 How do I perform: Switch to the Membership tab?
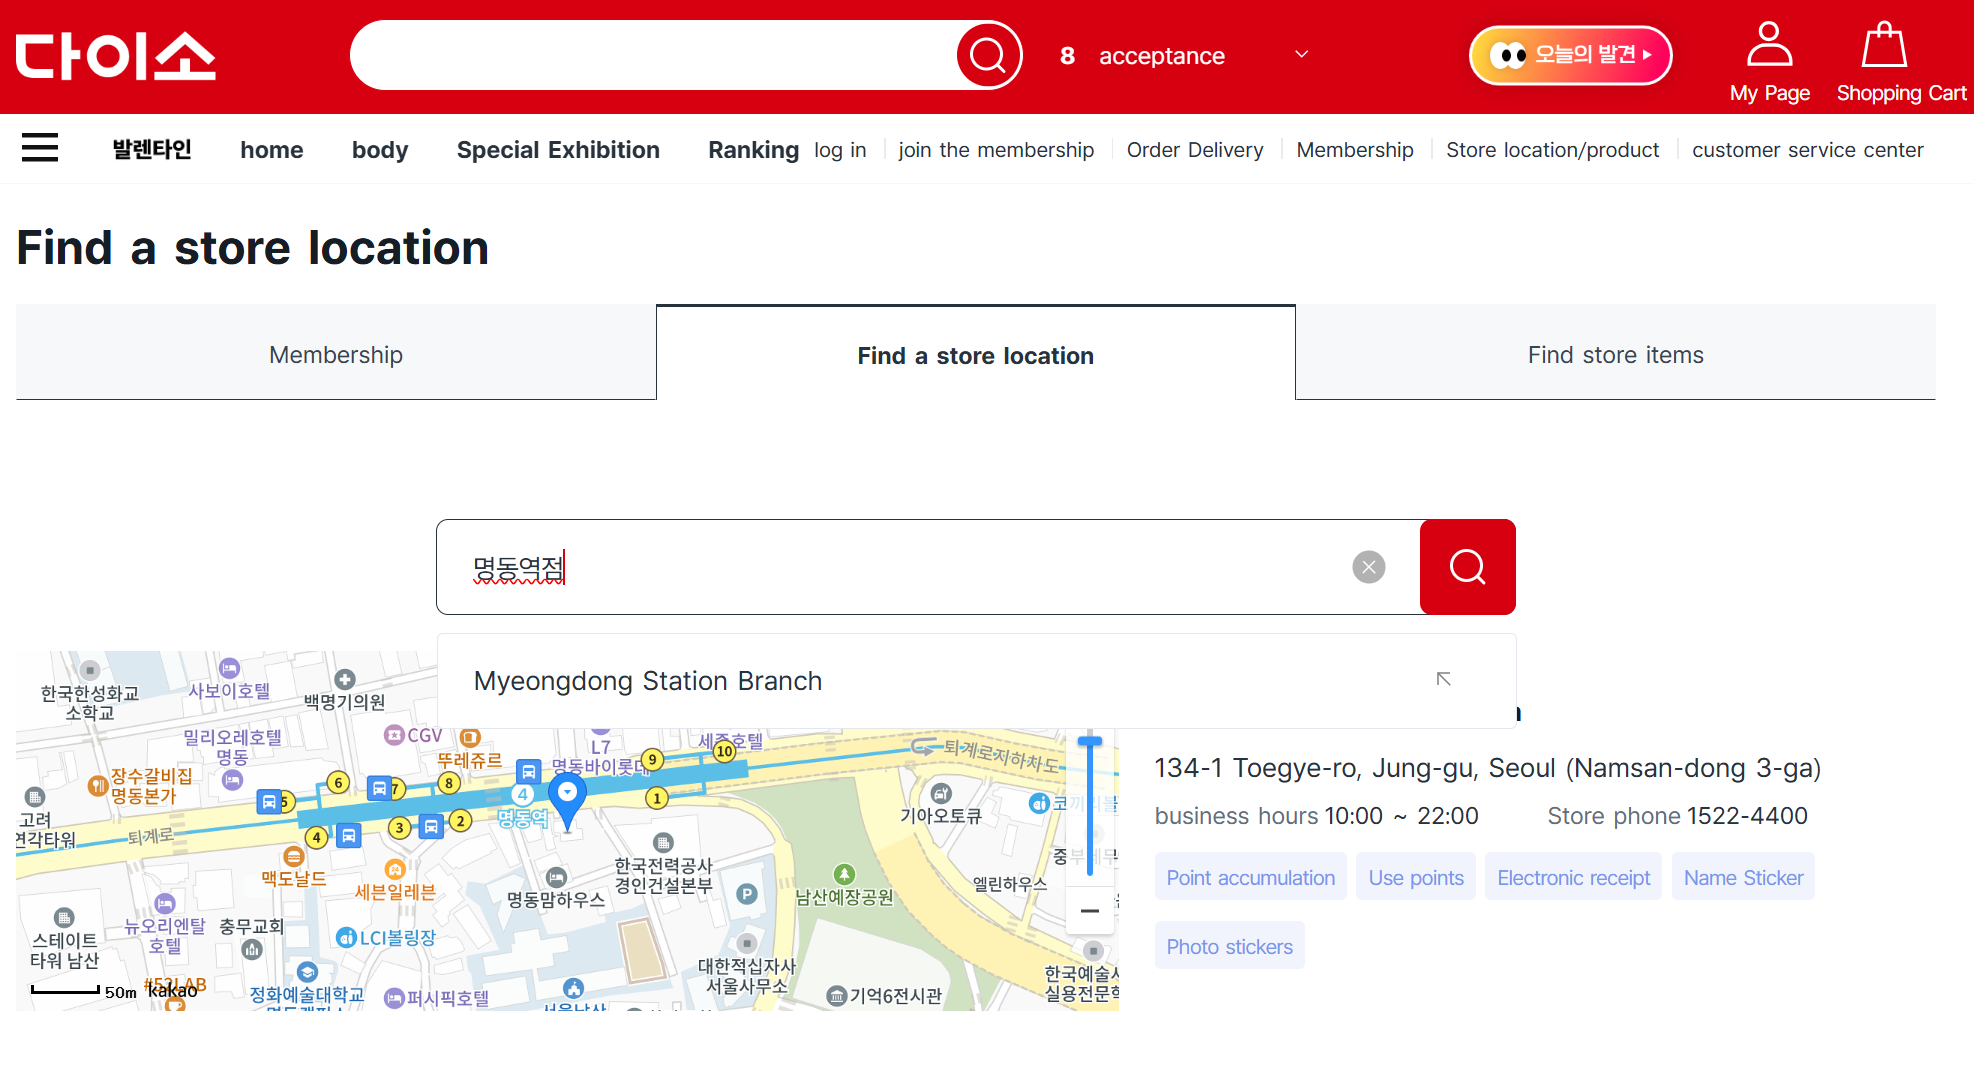click(x=335, y=354)
